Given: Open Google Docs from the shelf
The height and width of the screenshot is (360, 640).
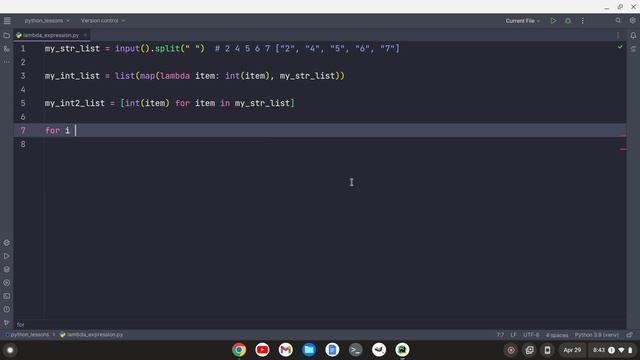Looking at the screenshot, I should pos(332,350).
